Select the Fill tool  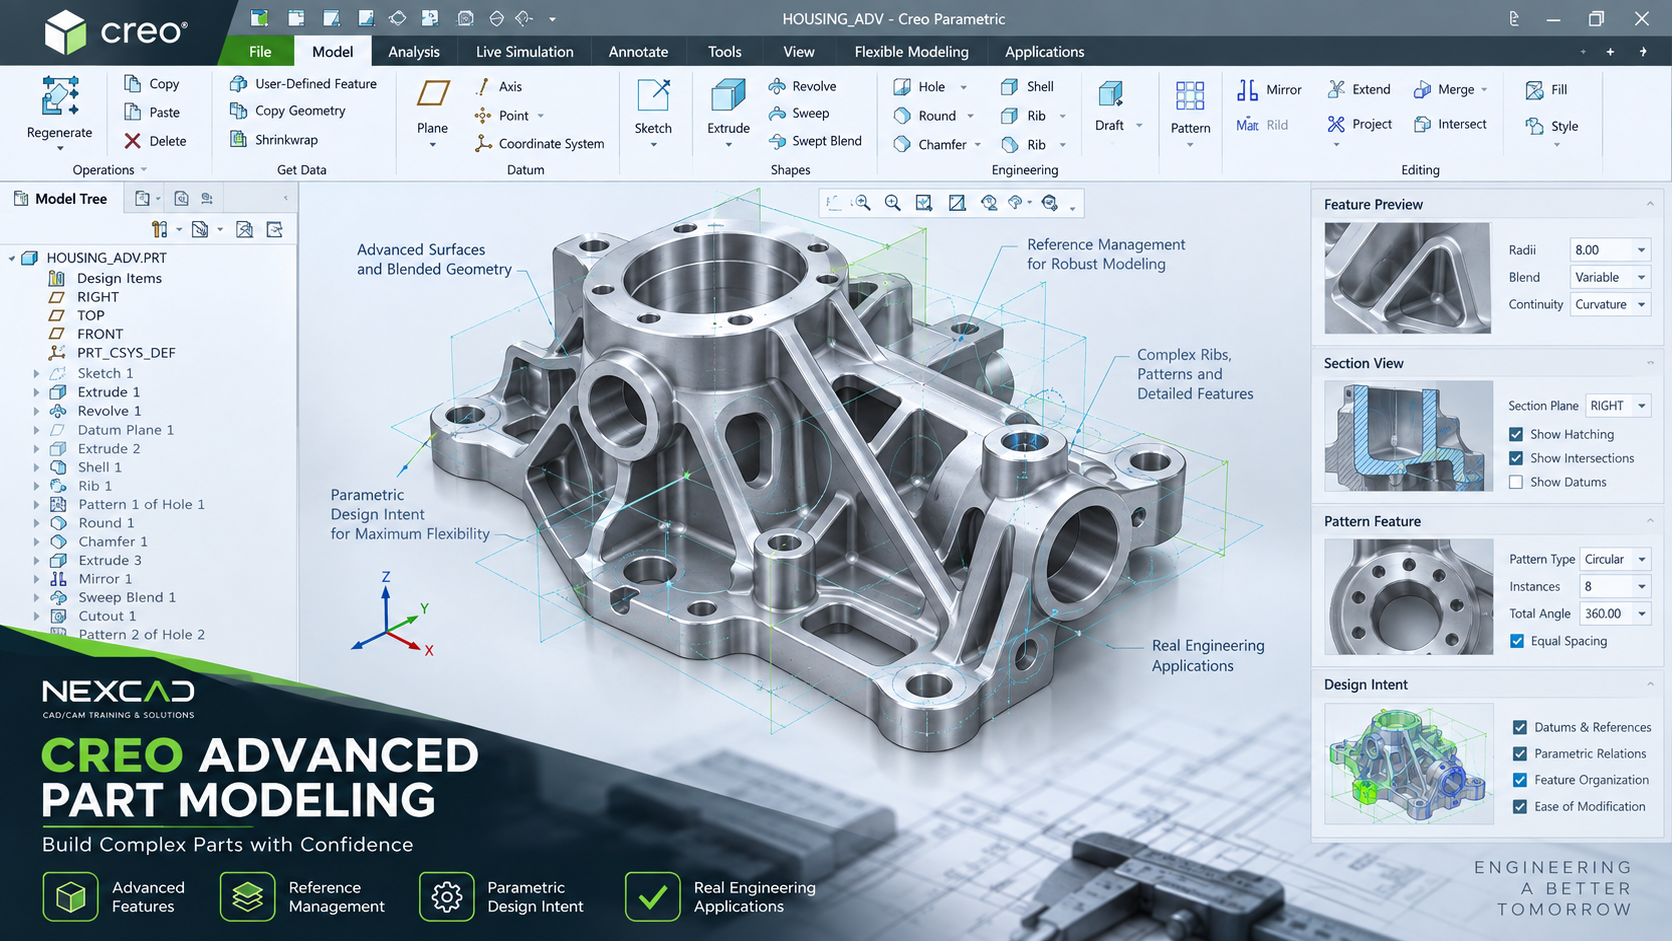click(x=1546, y=90)
